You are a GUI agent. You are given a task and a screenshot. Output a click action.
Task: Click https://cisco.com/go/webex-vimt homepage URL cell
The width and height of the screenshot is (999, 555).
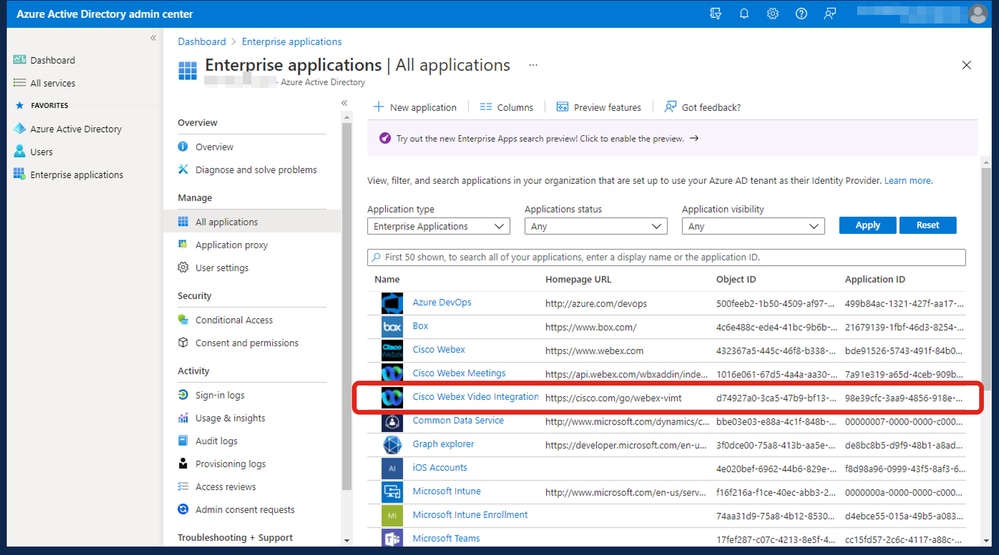(x=613, y=398)
